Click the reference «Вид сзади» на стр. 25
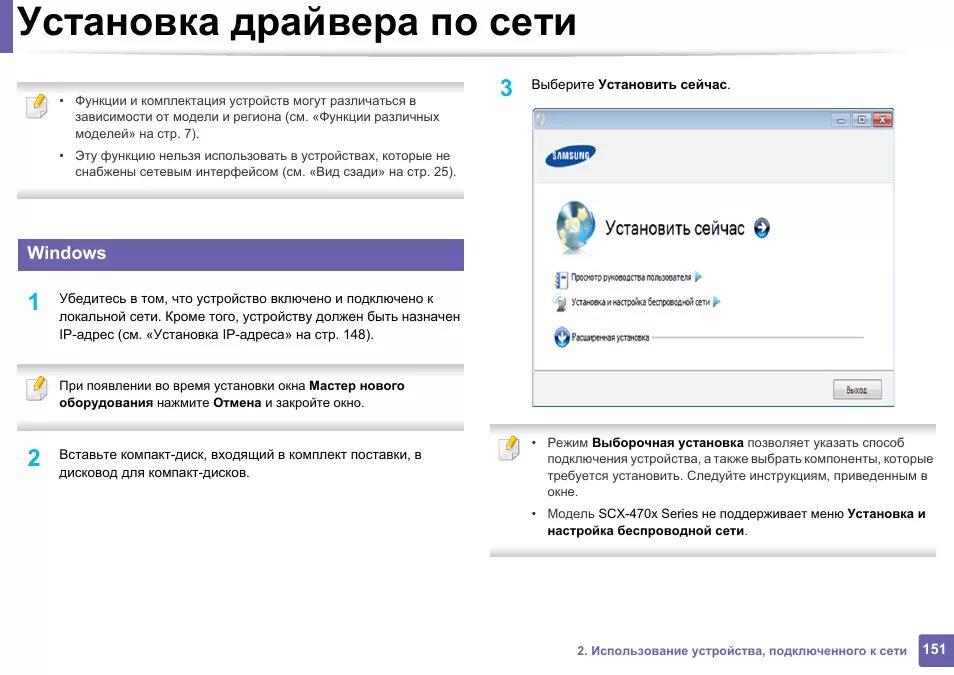The image size is (954, 675). point(381,172)
